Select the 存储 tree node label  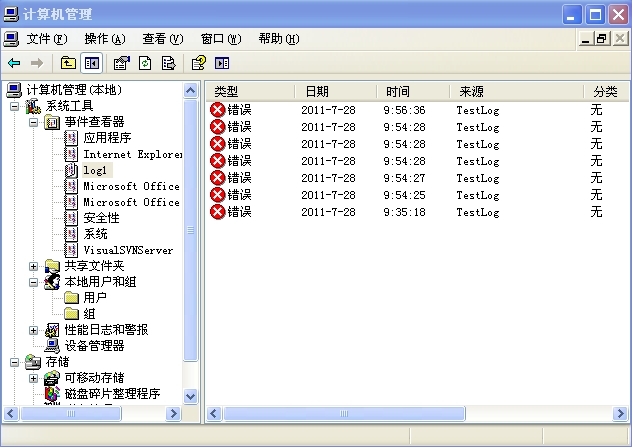(x=57, y=362)
